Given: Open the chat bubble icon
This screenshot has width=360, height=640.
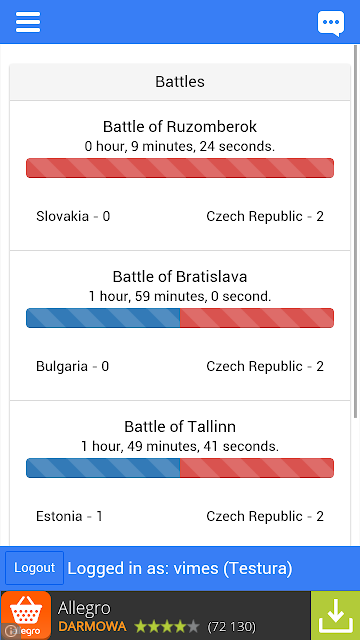Looking at the screenshot, I should click(x=331, y=23).
